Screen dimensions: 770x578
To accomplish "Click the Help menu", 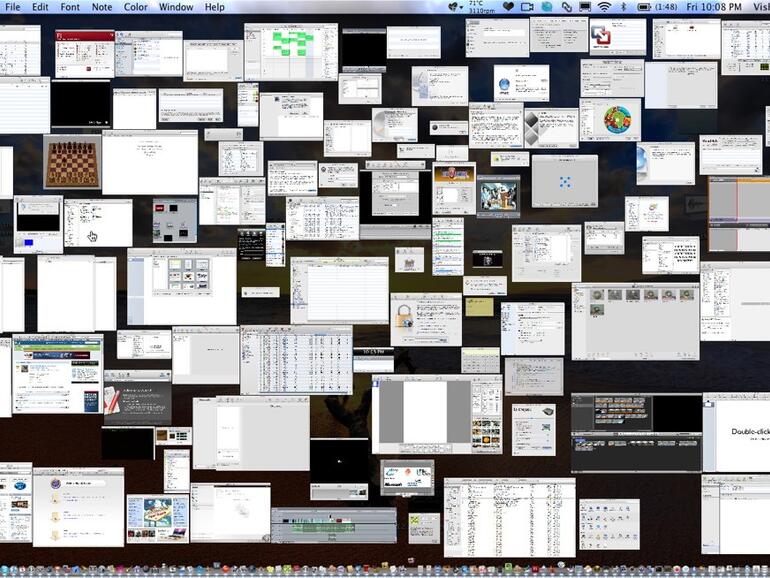I will click(215, 7).
